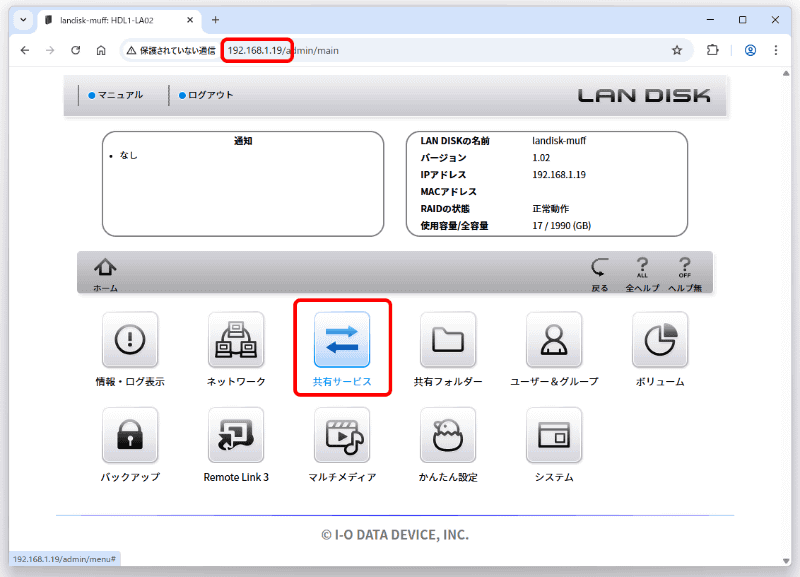The width and height of the screenshot is (800, 577).
Task: Open the Chrome browser menu
Action: click(x=777, y=49)
